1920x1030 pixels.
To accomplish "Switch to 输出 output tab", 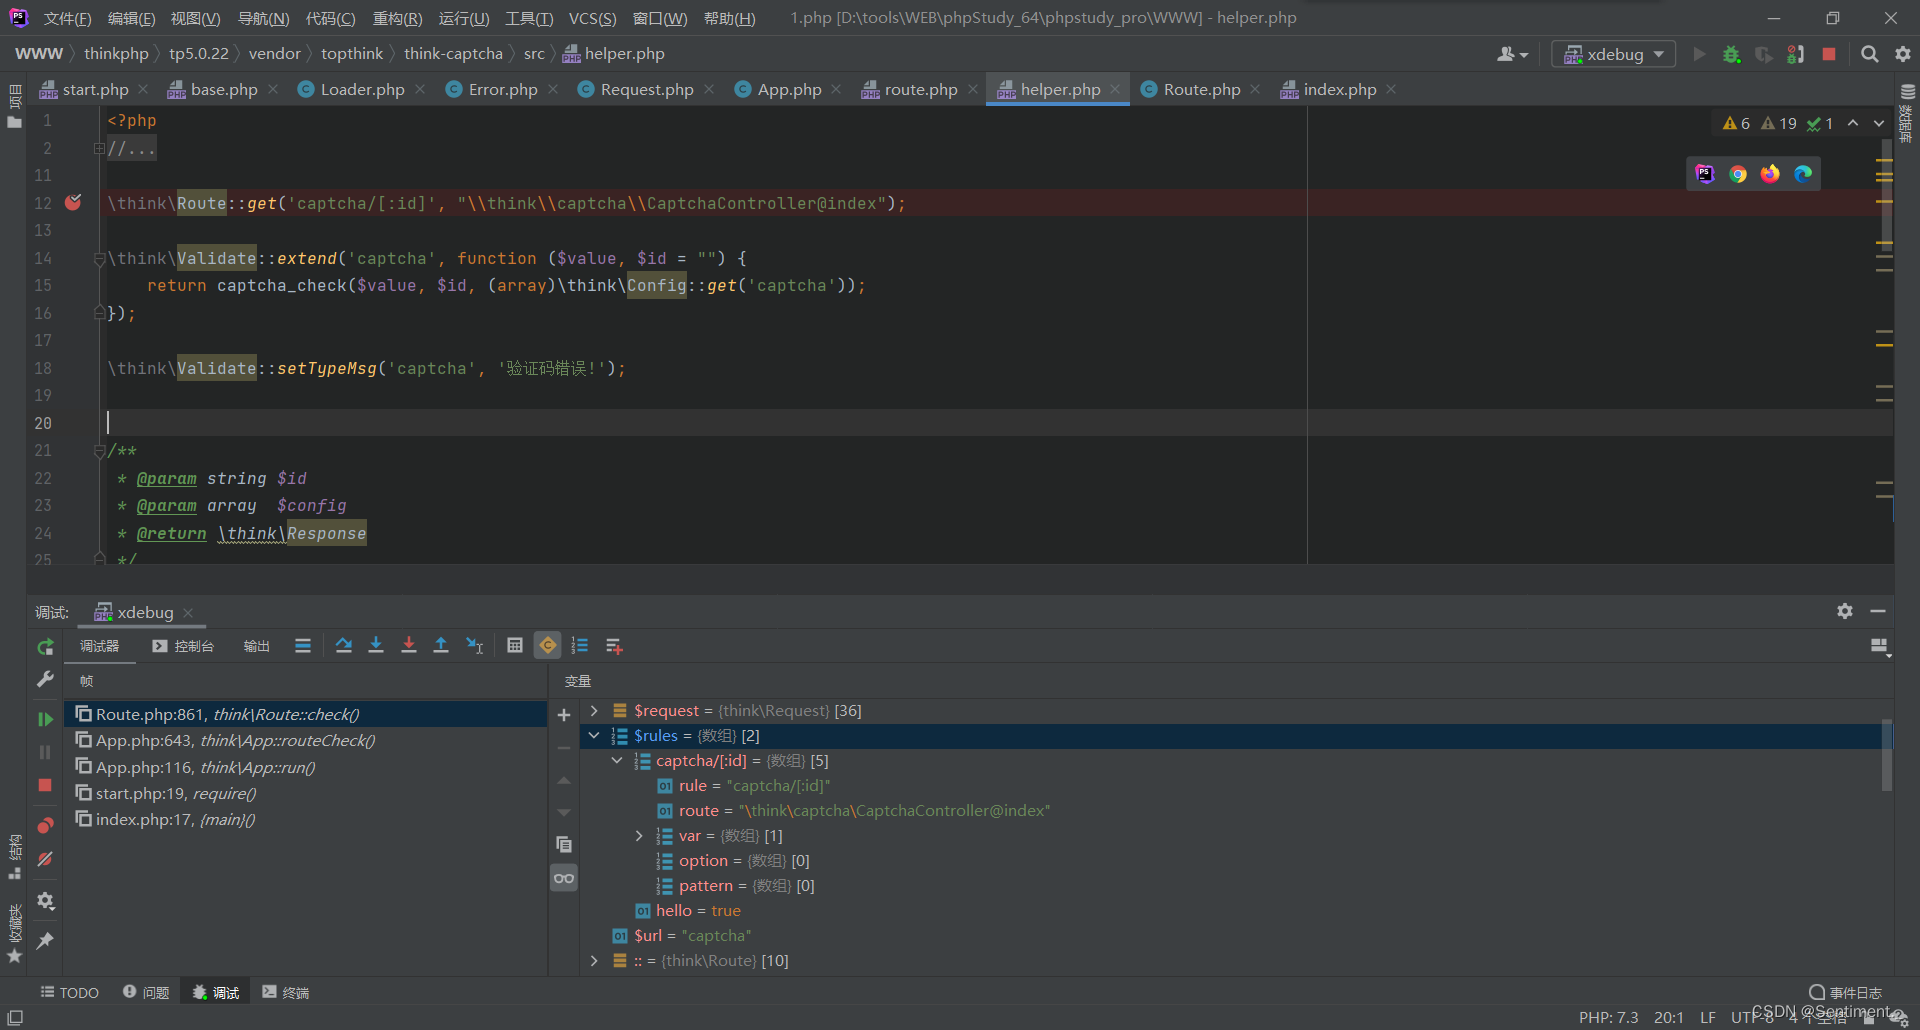I will coord(257,646).
